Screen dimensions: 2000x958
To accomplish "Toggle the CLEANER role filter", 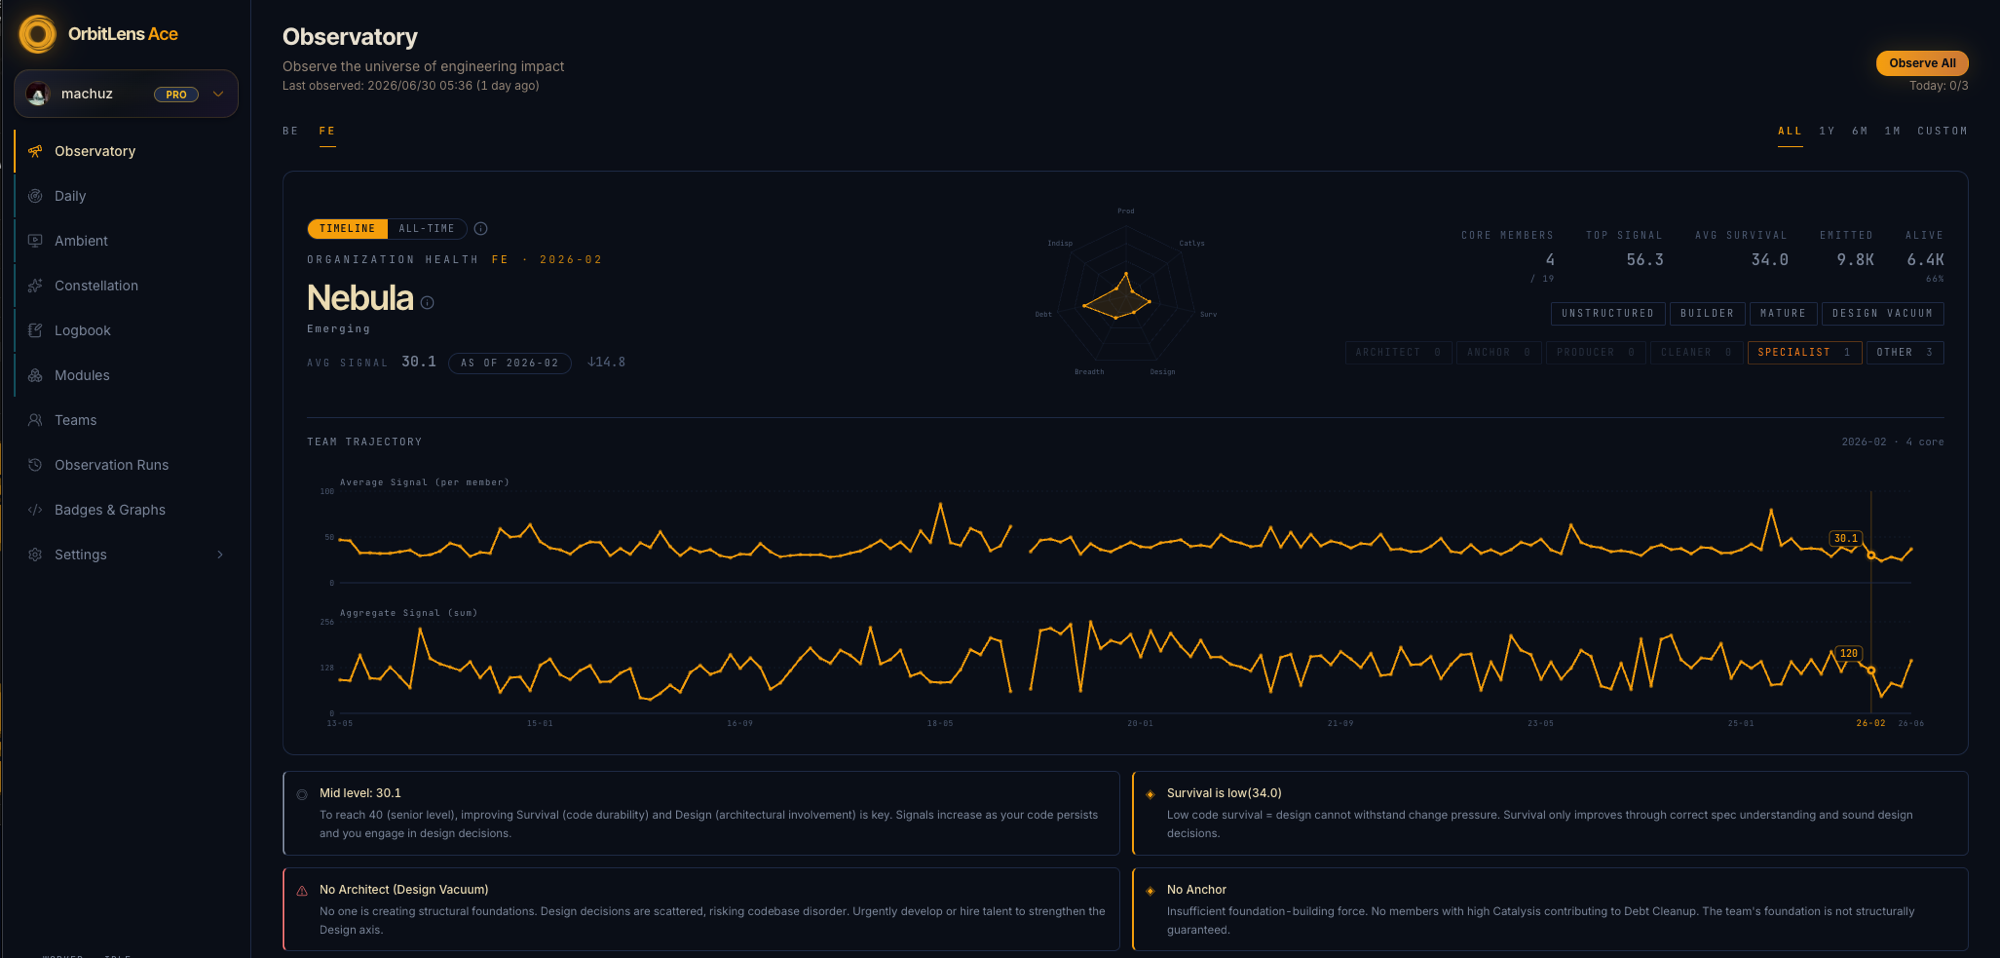I will click(1697, 352).
